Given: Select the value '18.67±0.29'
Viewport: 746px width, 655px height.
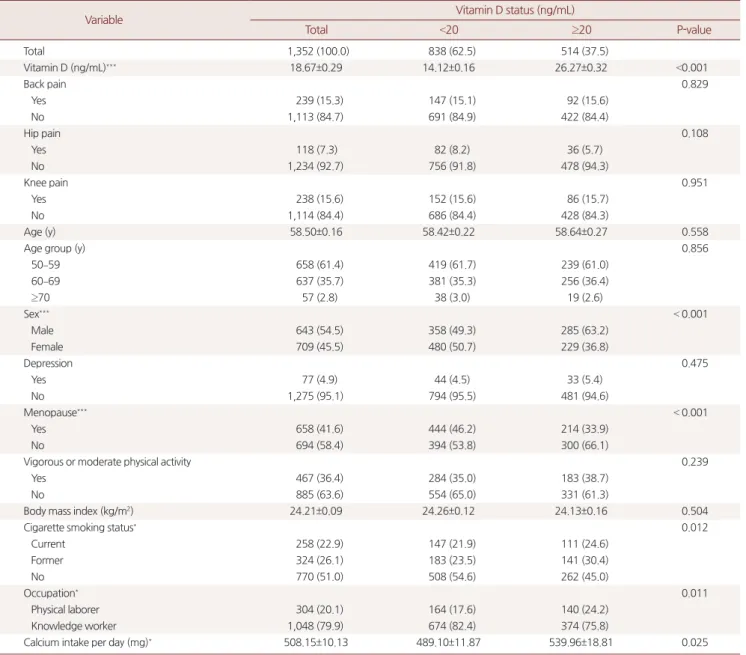Looking at the screenshot, I should click(316, 68).
